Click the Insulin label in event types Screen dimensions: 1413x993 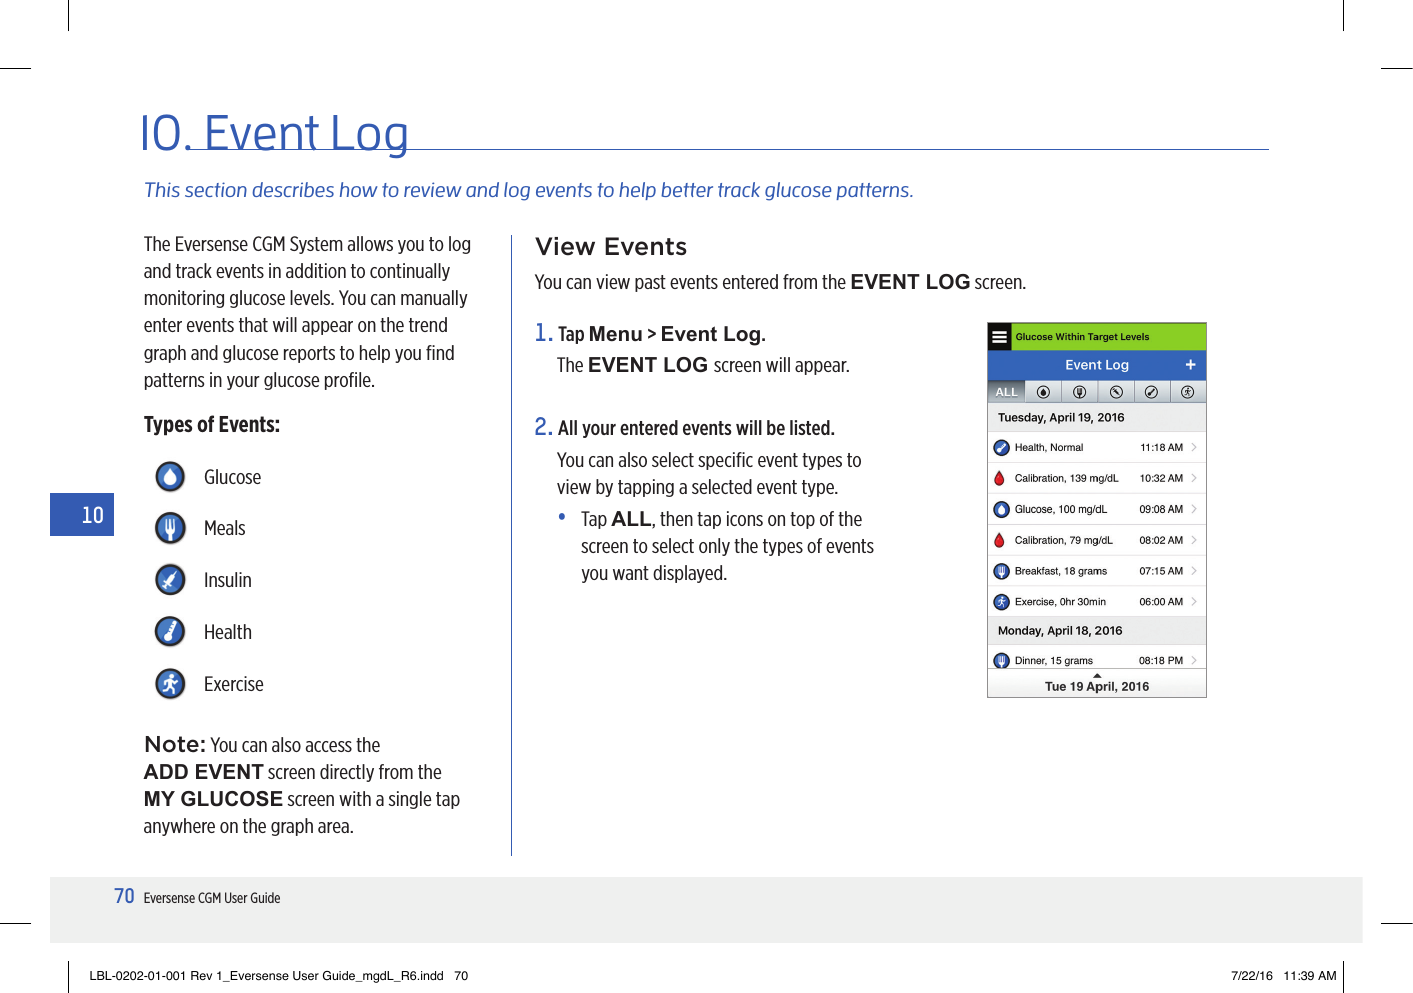pos(228,580)
